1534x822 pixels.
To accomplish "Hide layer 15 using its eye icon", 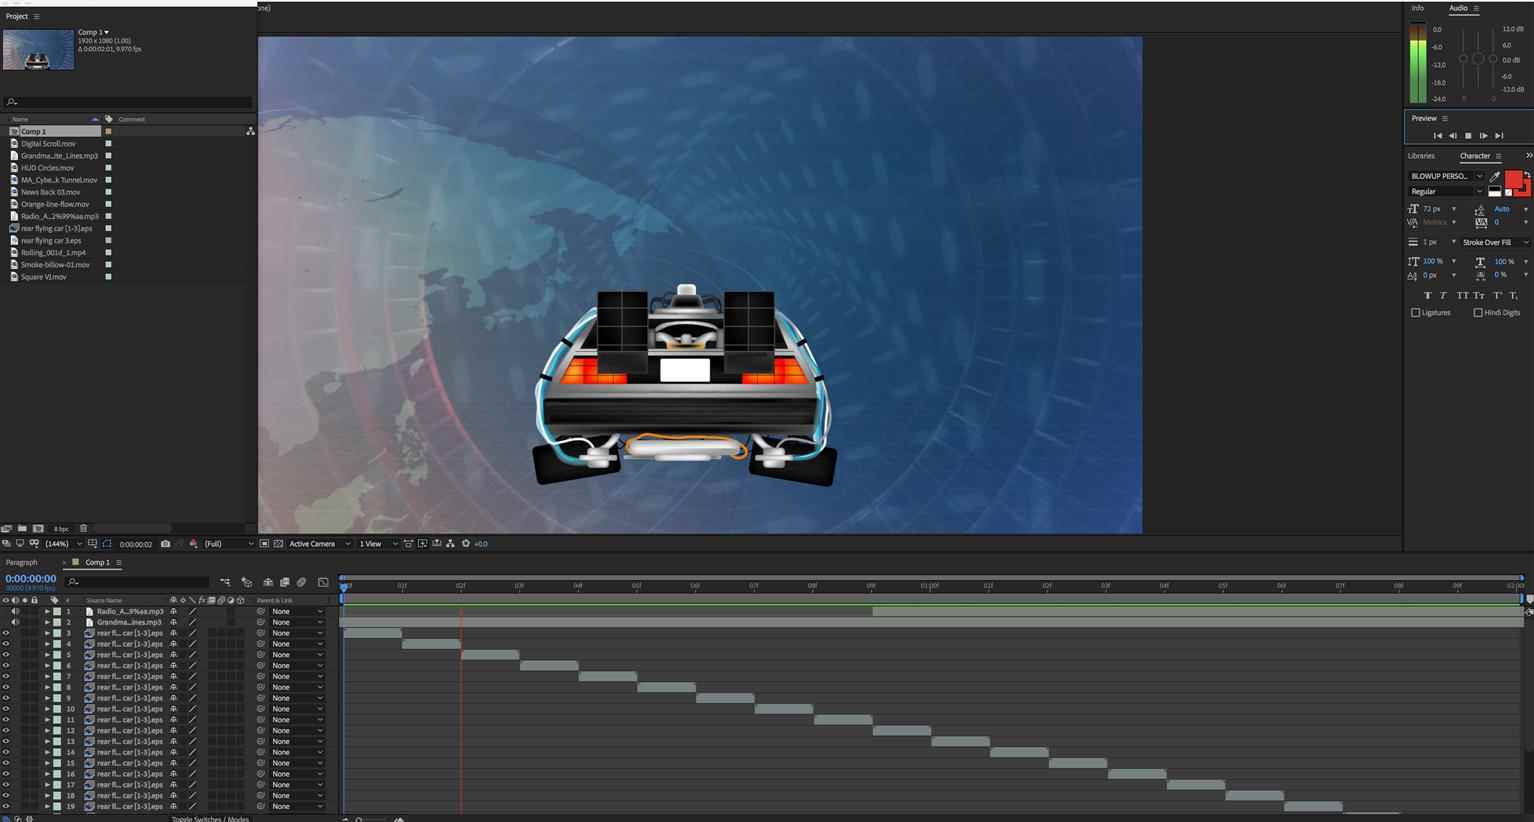I will pos(6,763).
